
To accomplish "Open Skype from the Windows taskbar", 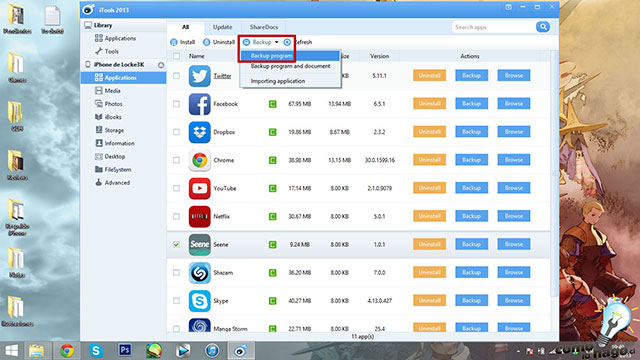I will tap(96, 351).
